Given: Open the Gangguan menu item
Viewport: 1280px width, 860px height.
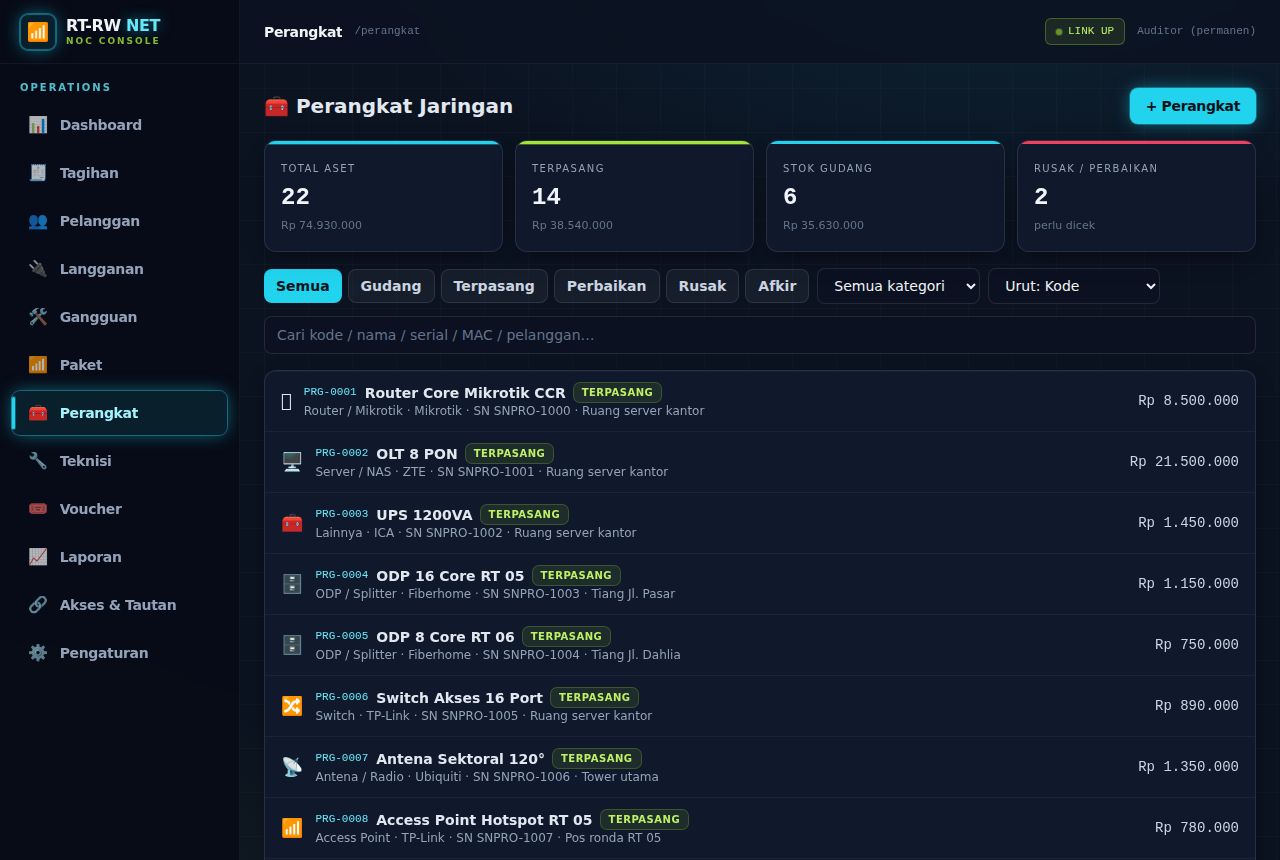Looking at the screenshot, I should pyautogui.click(x=120, y=317).
